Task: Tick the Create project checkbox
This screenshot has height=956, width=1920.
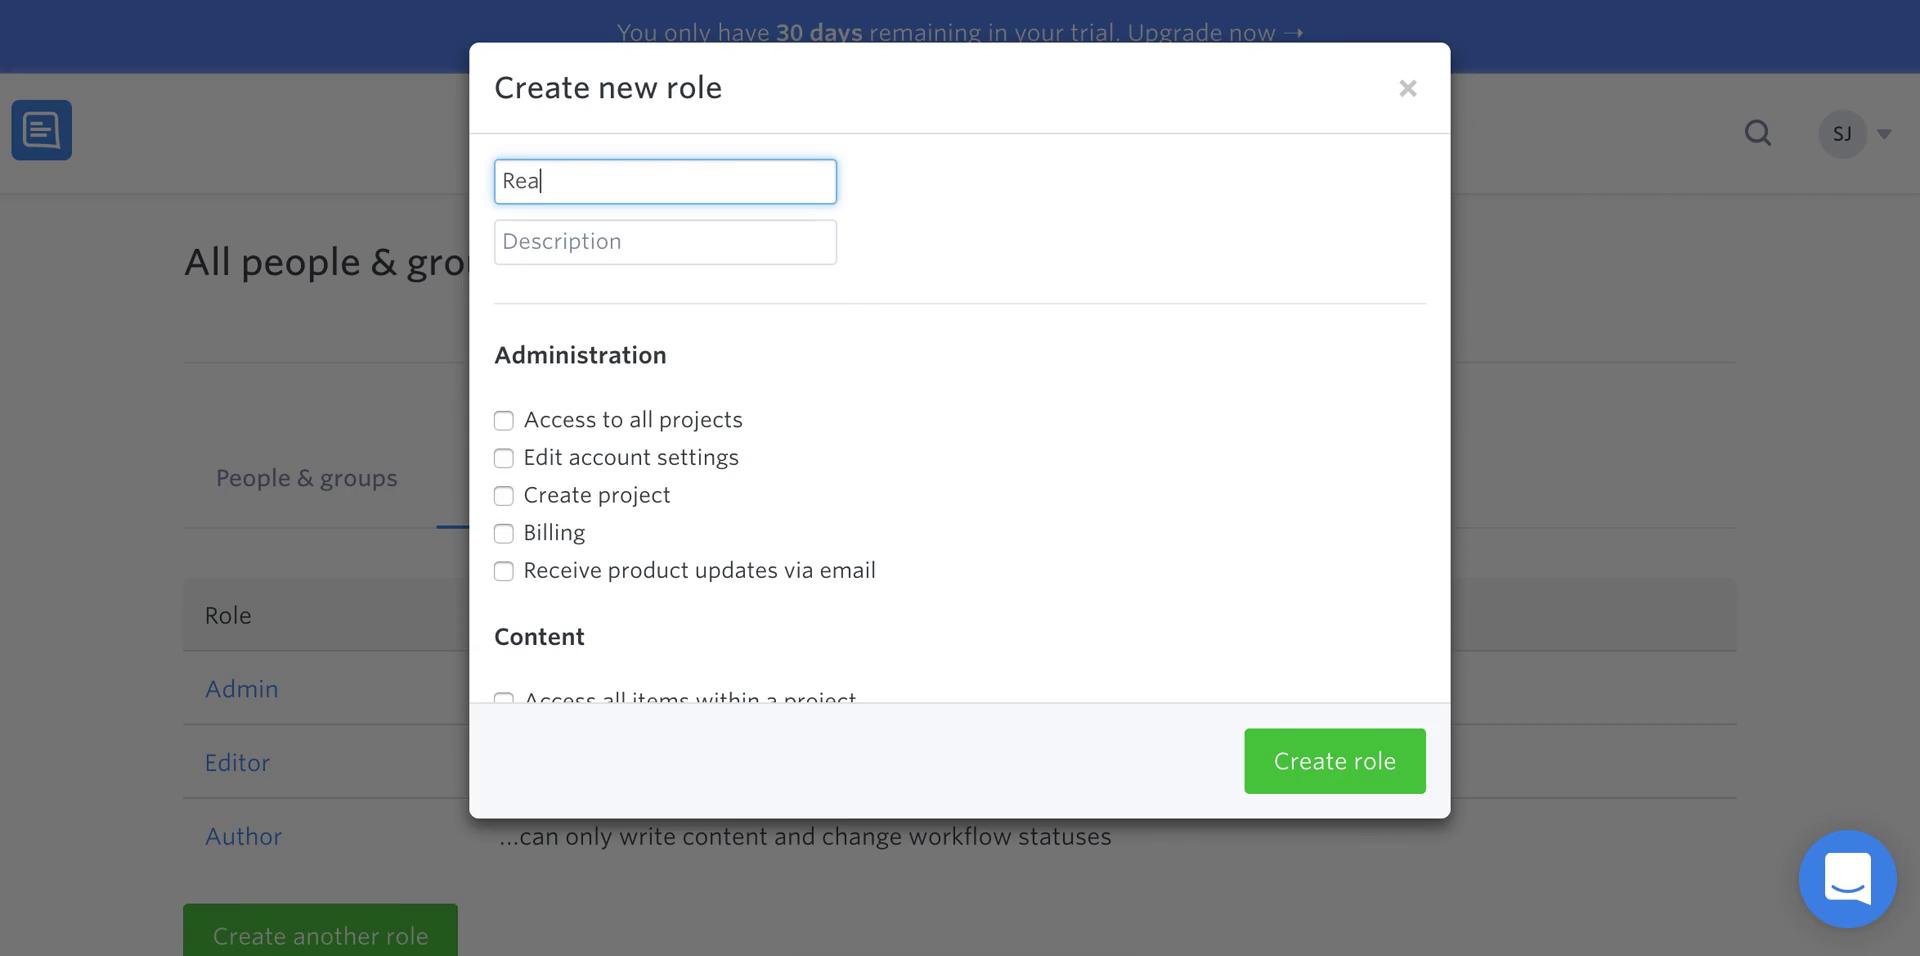Action: click(x=504, y=496)
